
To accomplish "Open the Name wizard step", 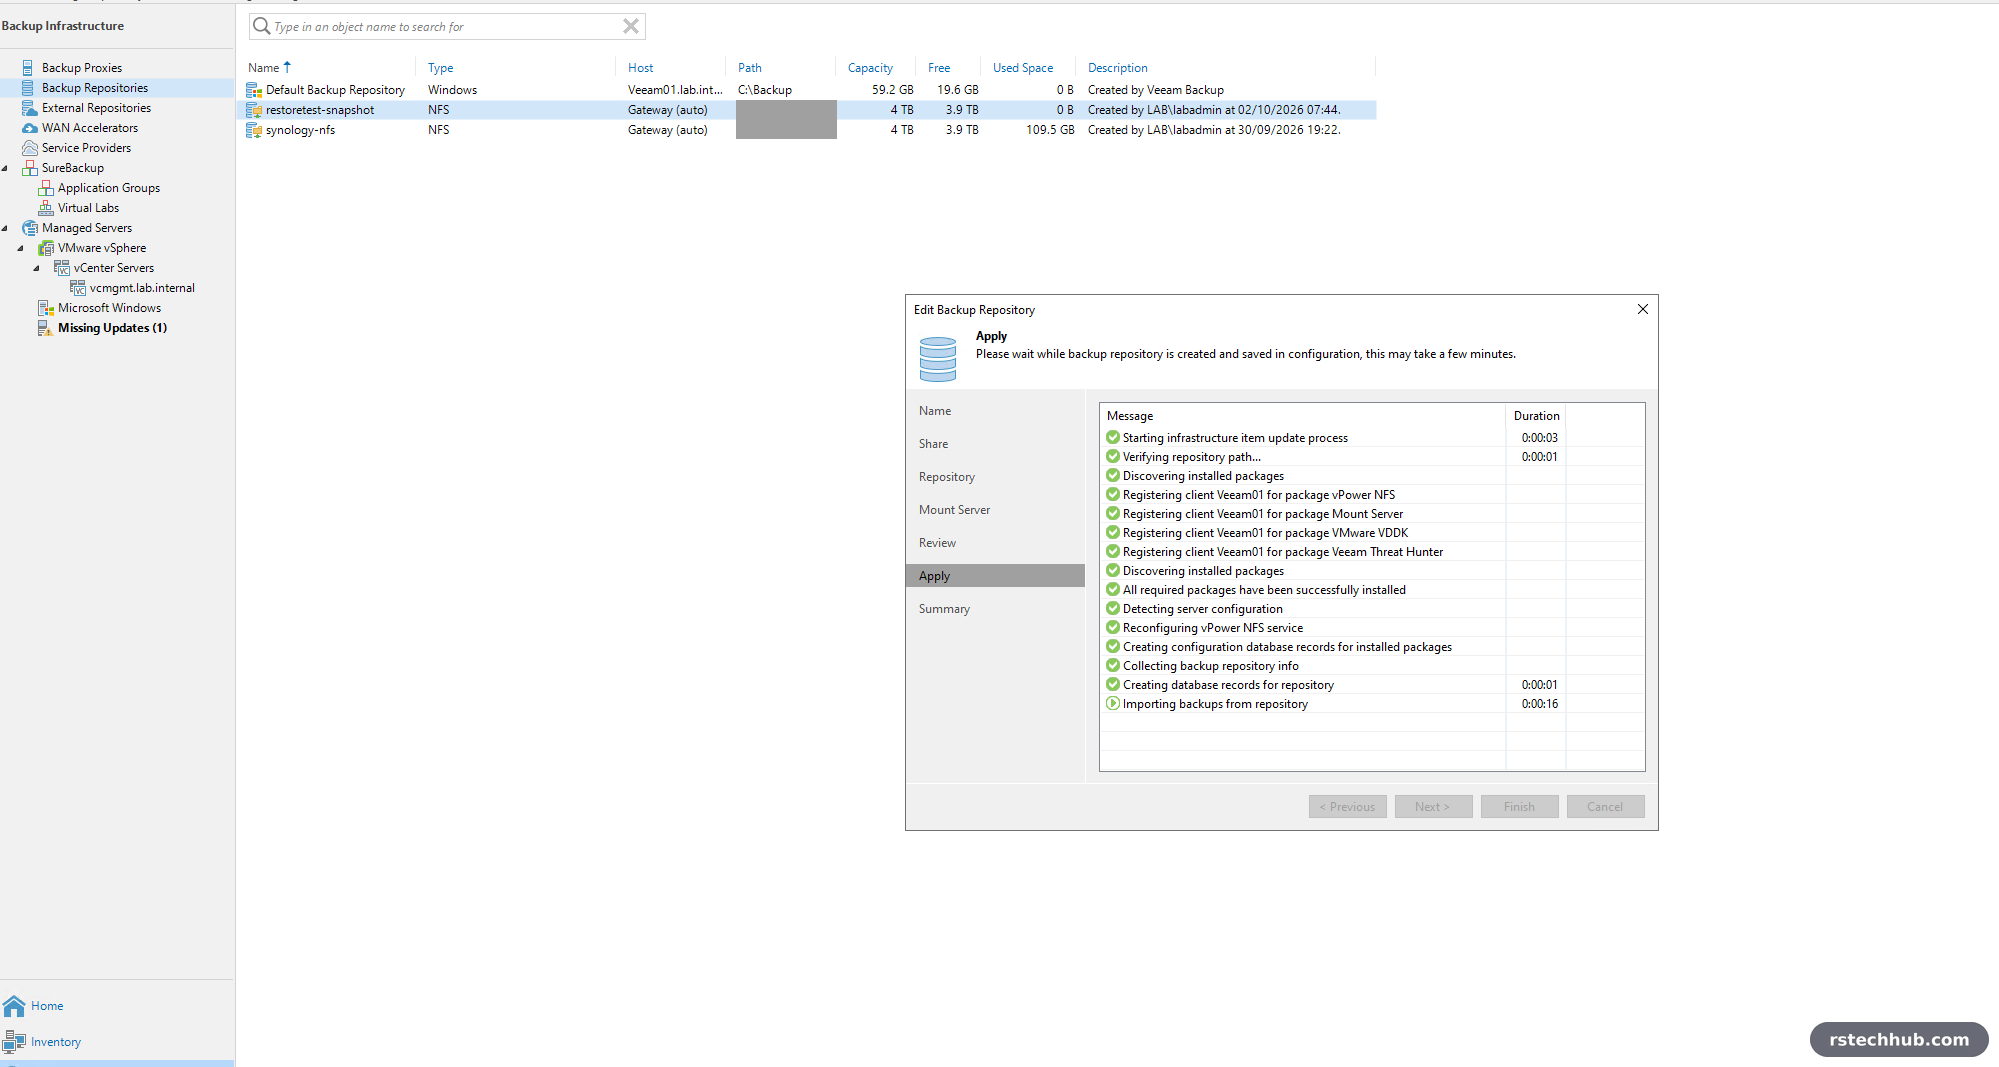I will (x=935, y=411).
